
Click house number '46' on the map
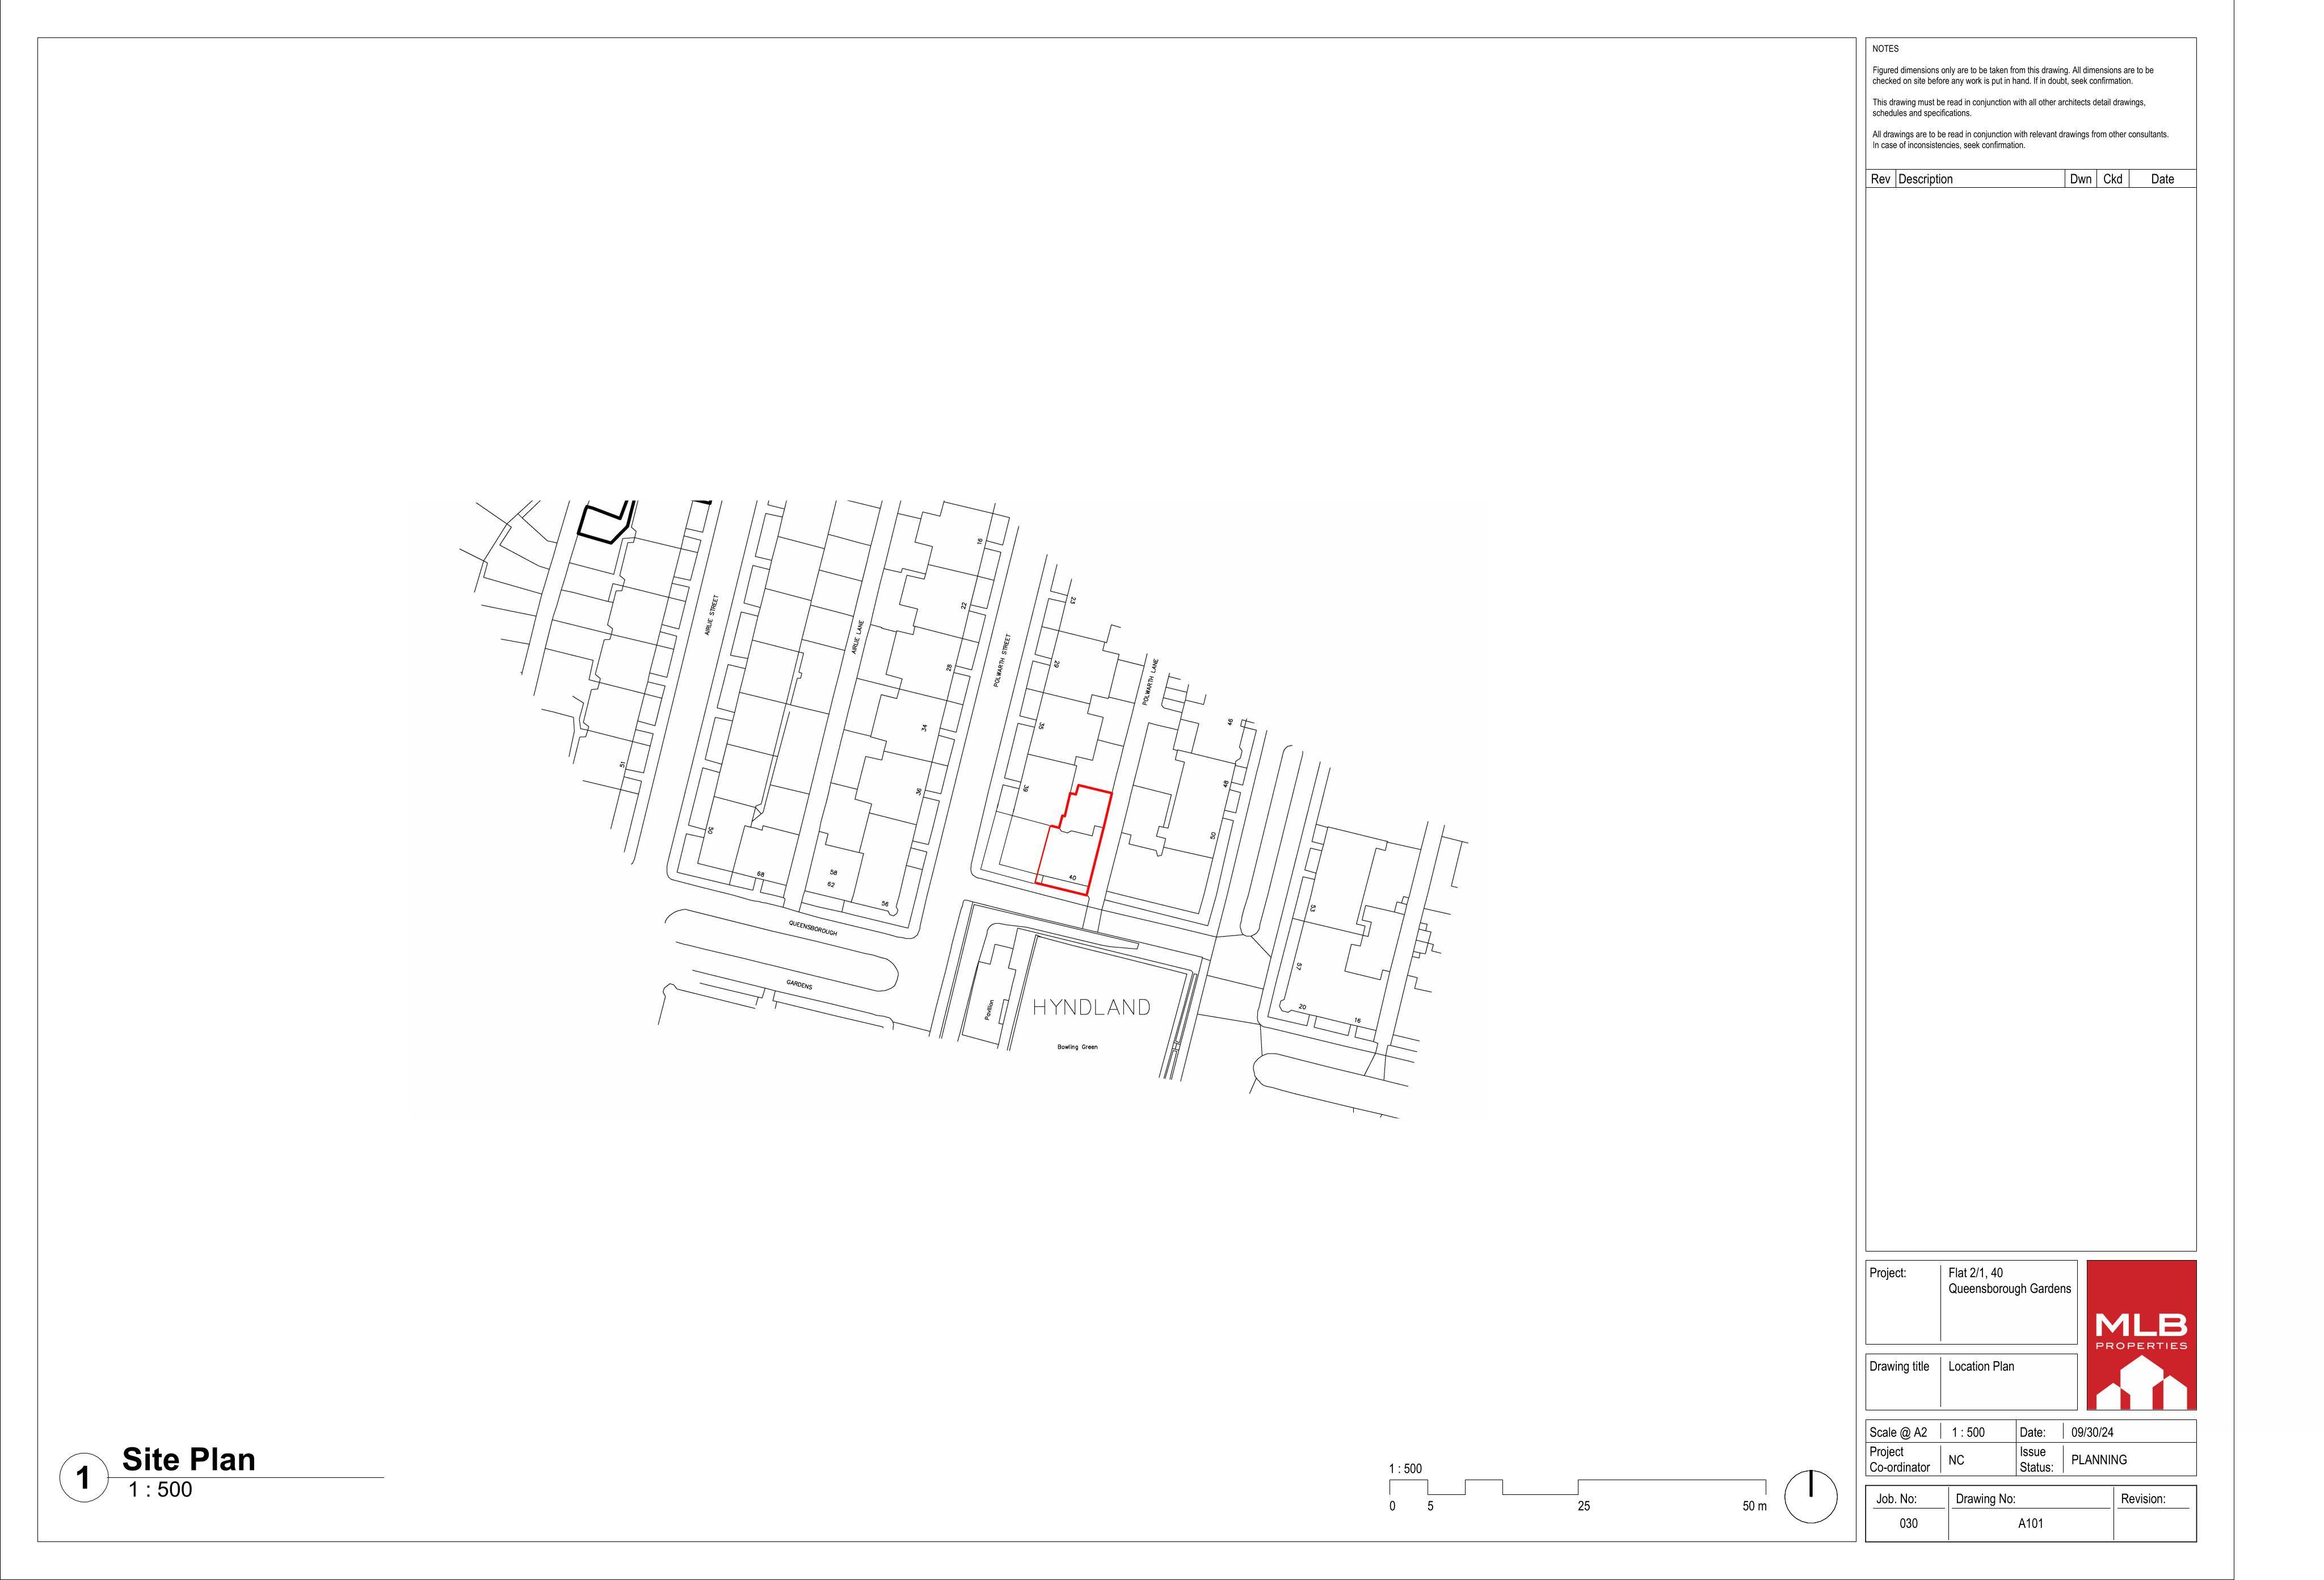1230,721
